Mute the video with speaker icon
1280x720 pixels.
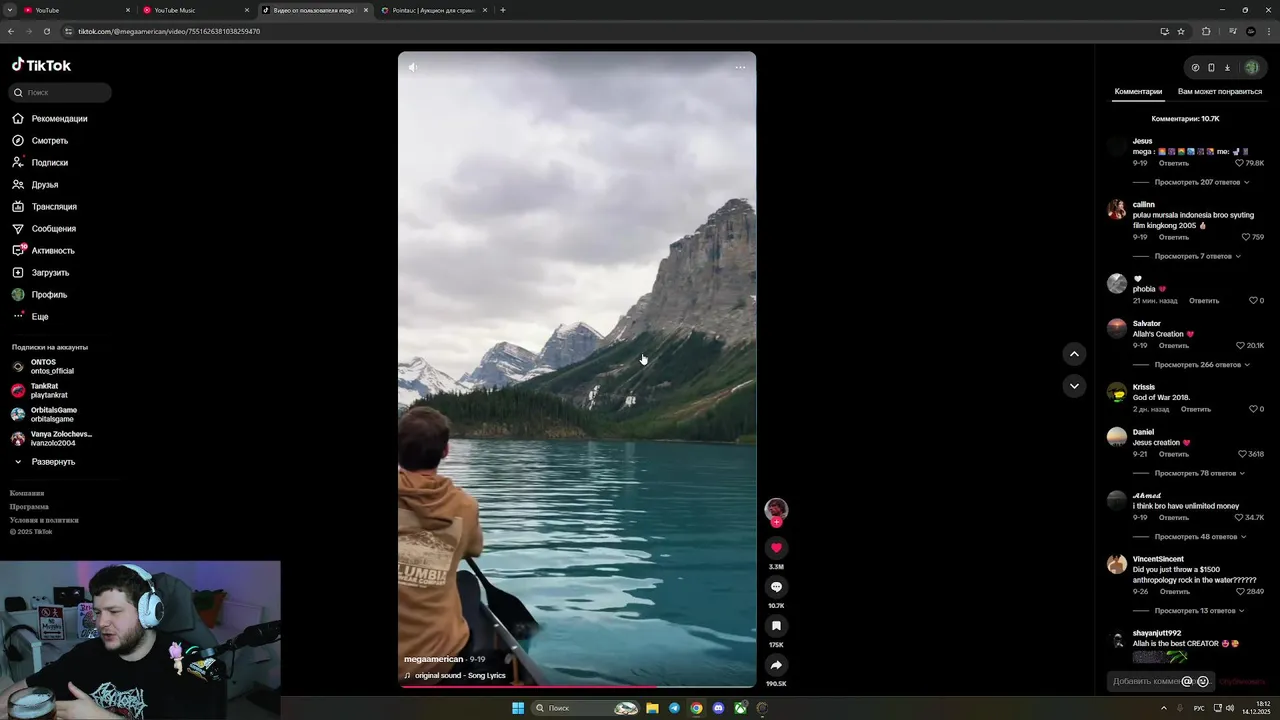413,67
